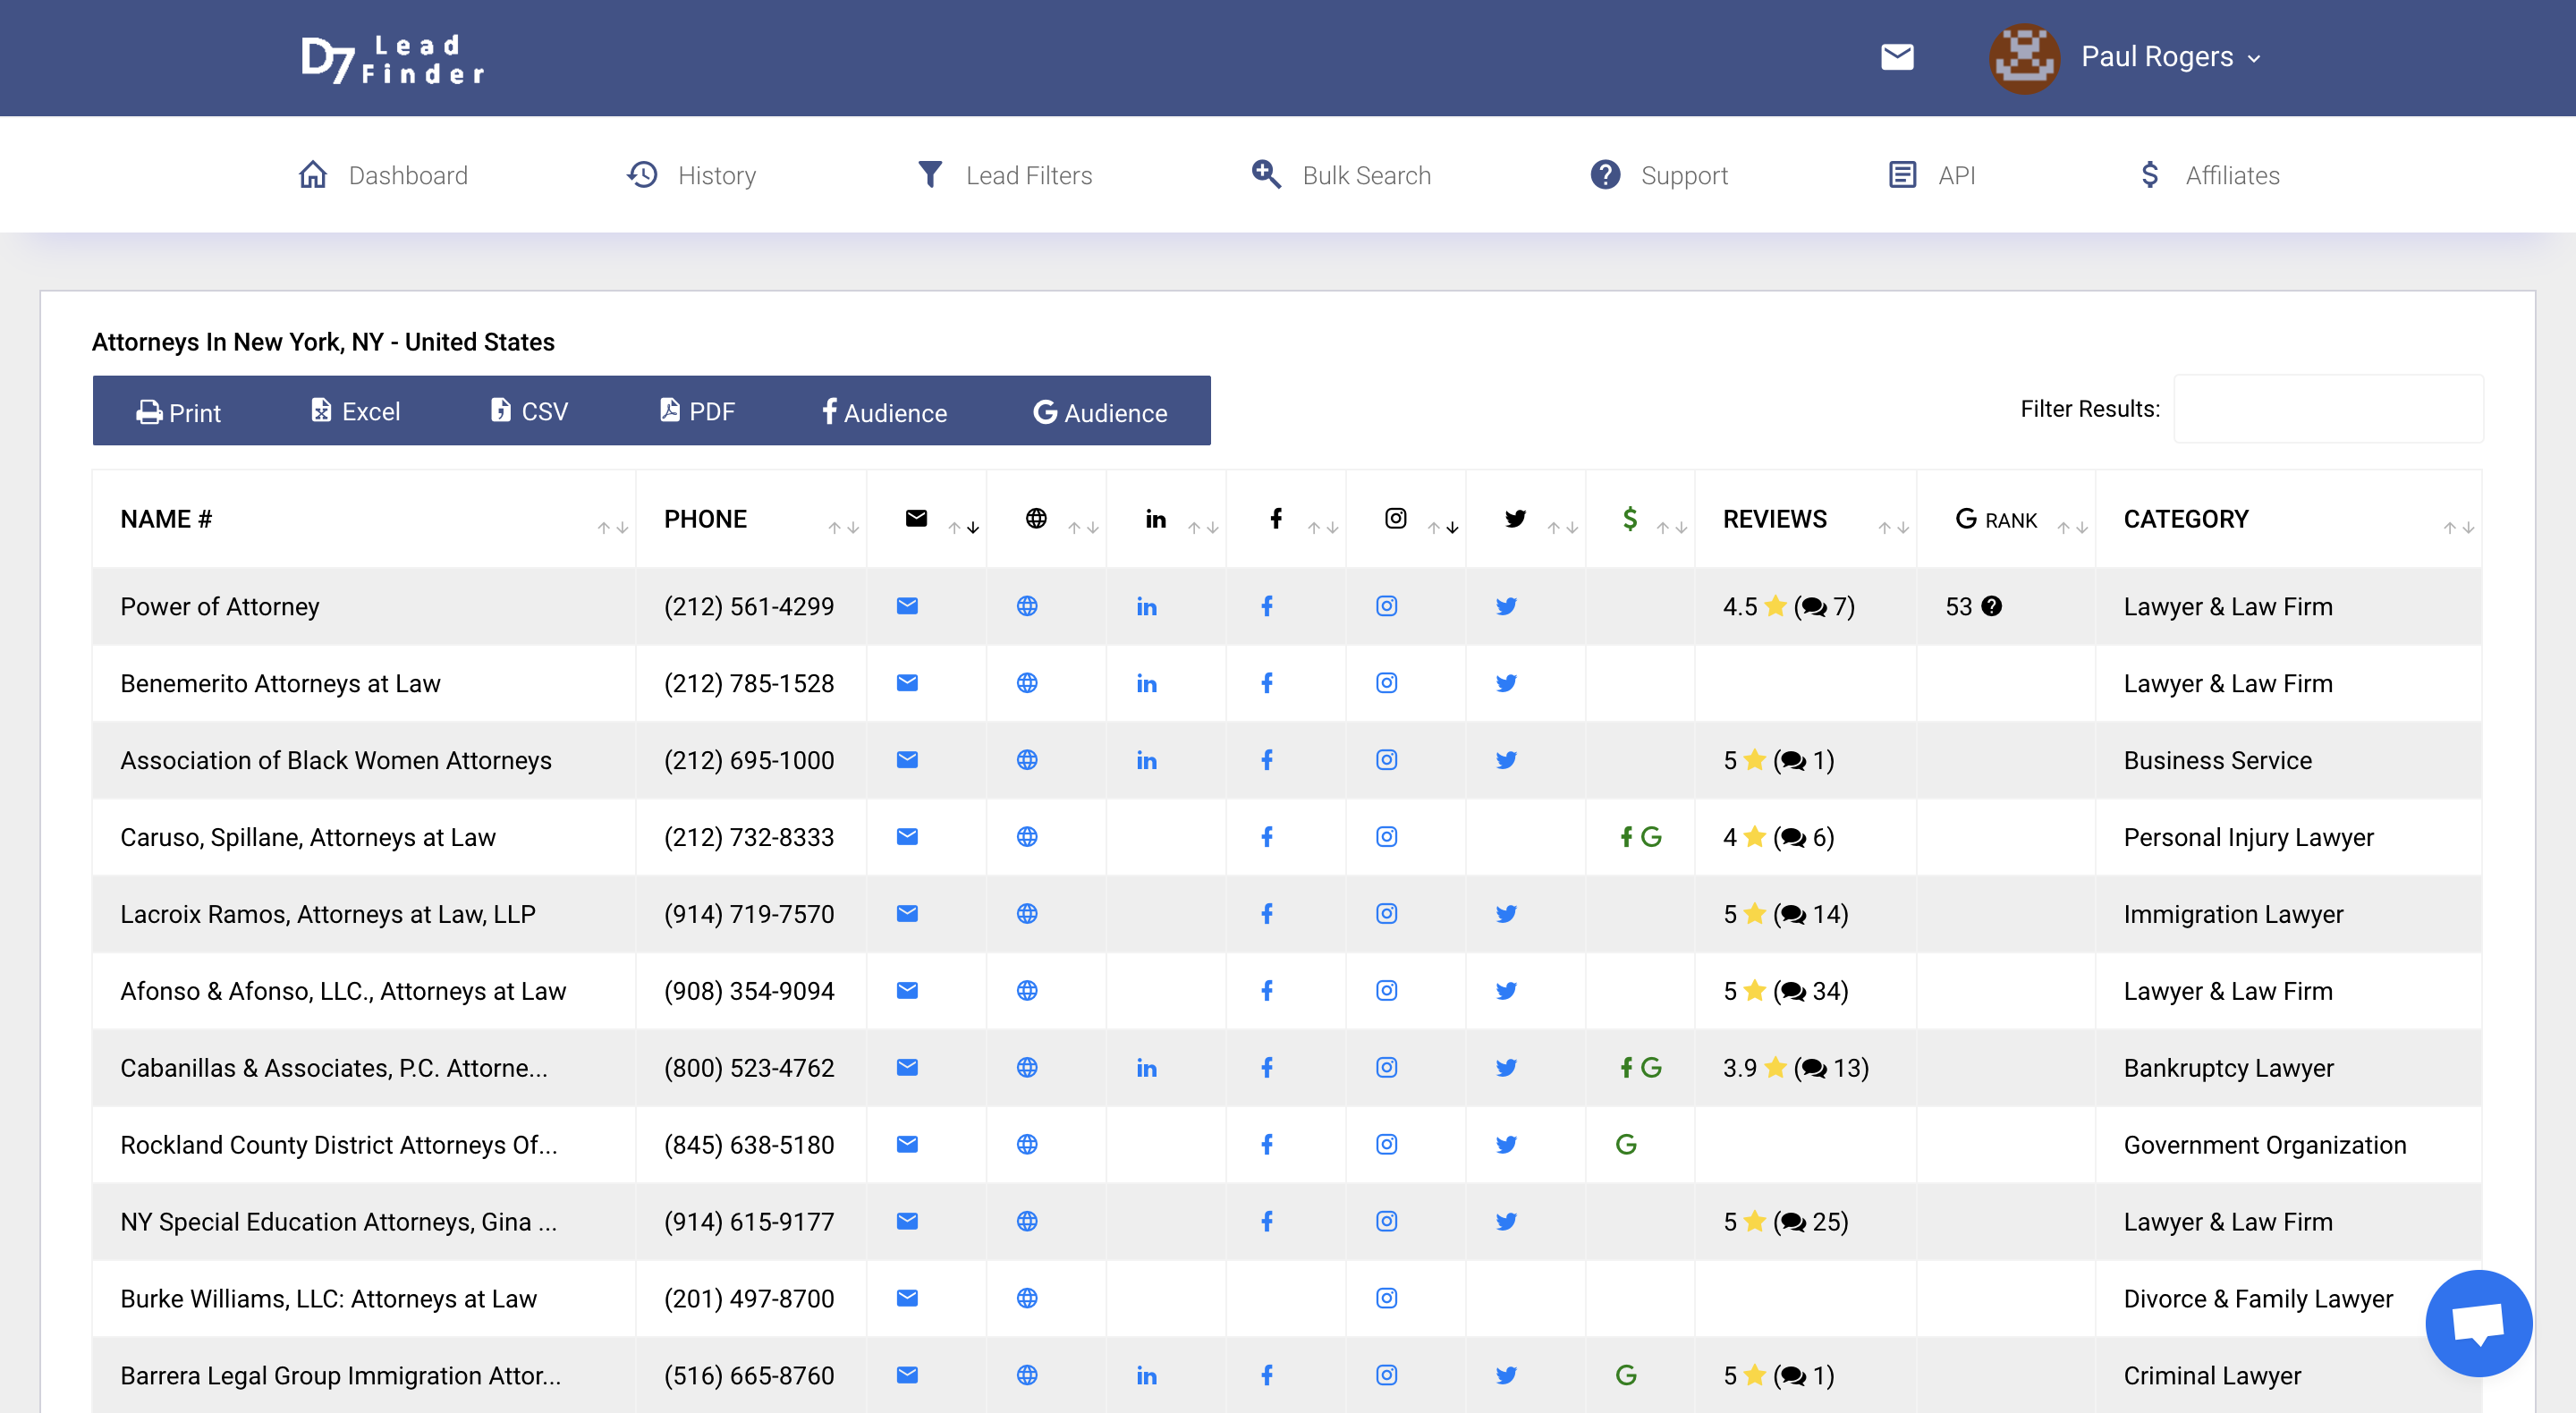Click Twitter icon for Afonso & Afonso row
This screenshot has width=2576, height=1413.
pos(1506,990)
